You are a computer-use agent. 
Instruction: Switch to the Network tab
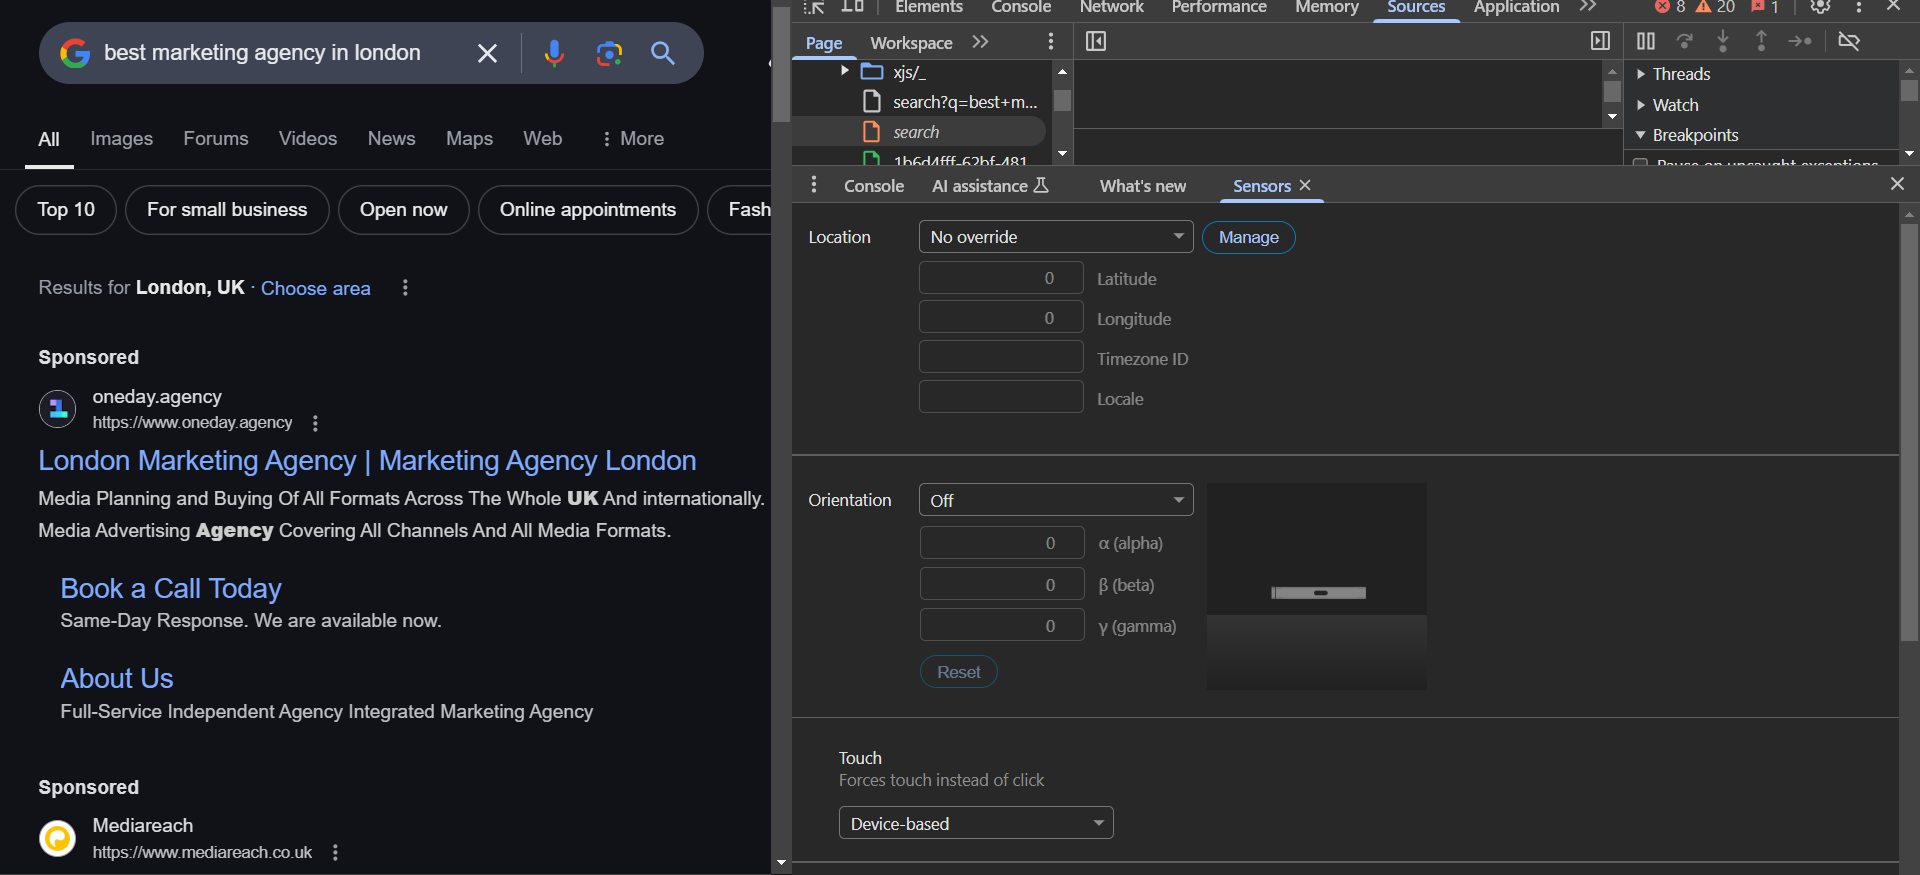1111,8
